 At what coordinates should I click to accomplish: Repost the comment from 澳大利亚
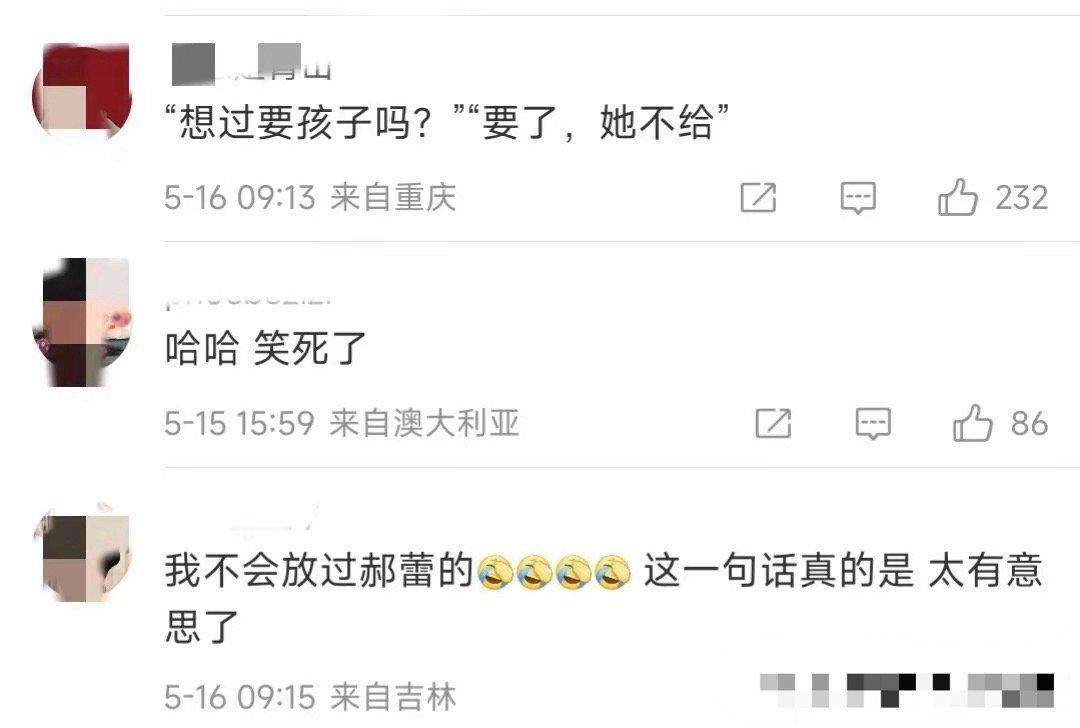point(773,424)
